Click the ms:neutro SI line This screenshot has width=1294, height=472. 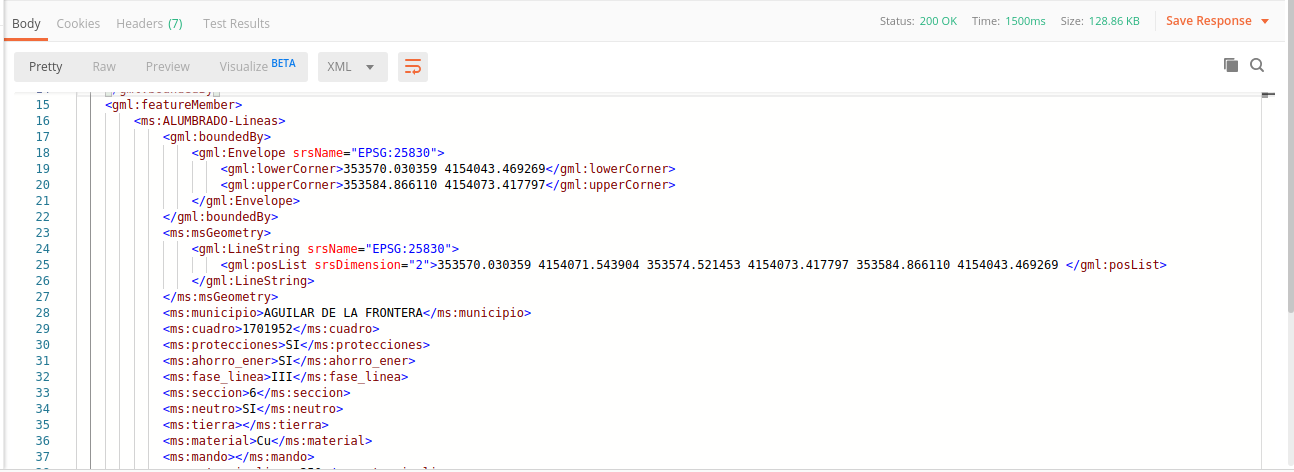tap(253, 409)
